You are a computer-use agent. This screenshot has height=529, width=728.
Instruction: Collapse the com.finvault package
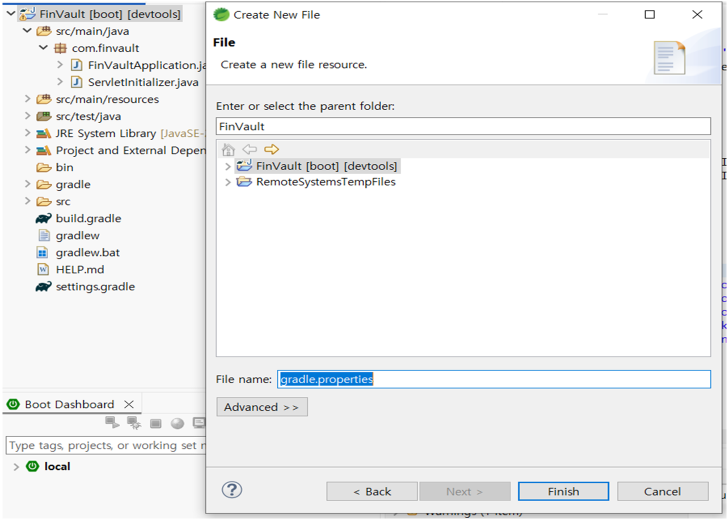click(x=43, y=47)
